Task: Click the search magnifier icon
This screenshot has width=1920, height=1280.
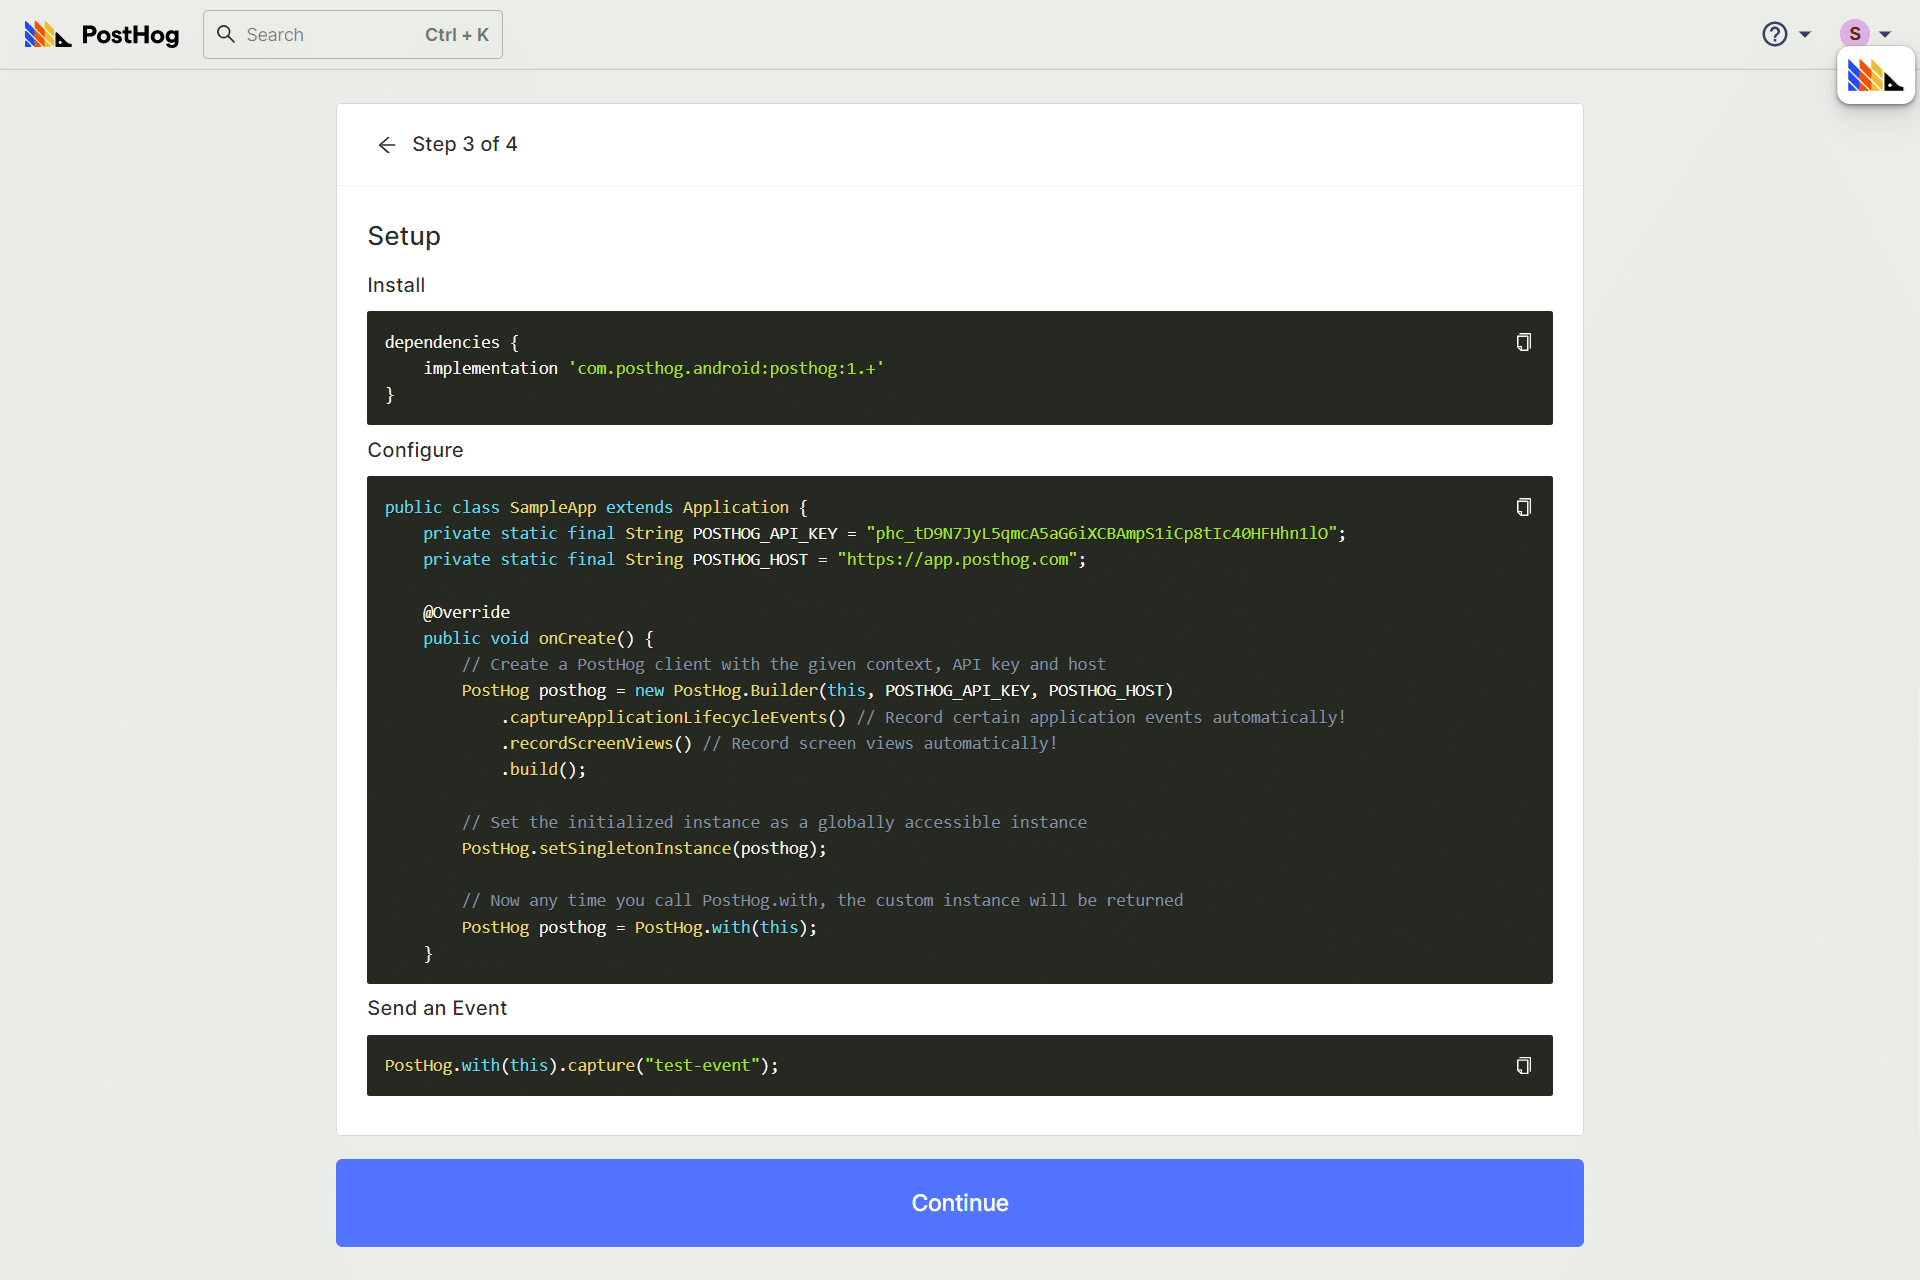Action: (226, 34)
